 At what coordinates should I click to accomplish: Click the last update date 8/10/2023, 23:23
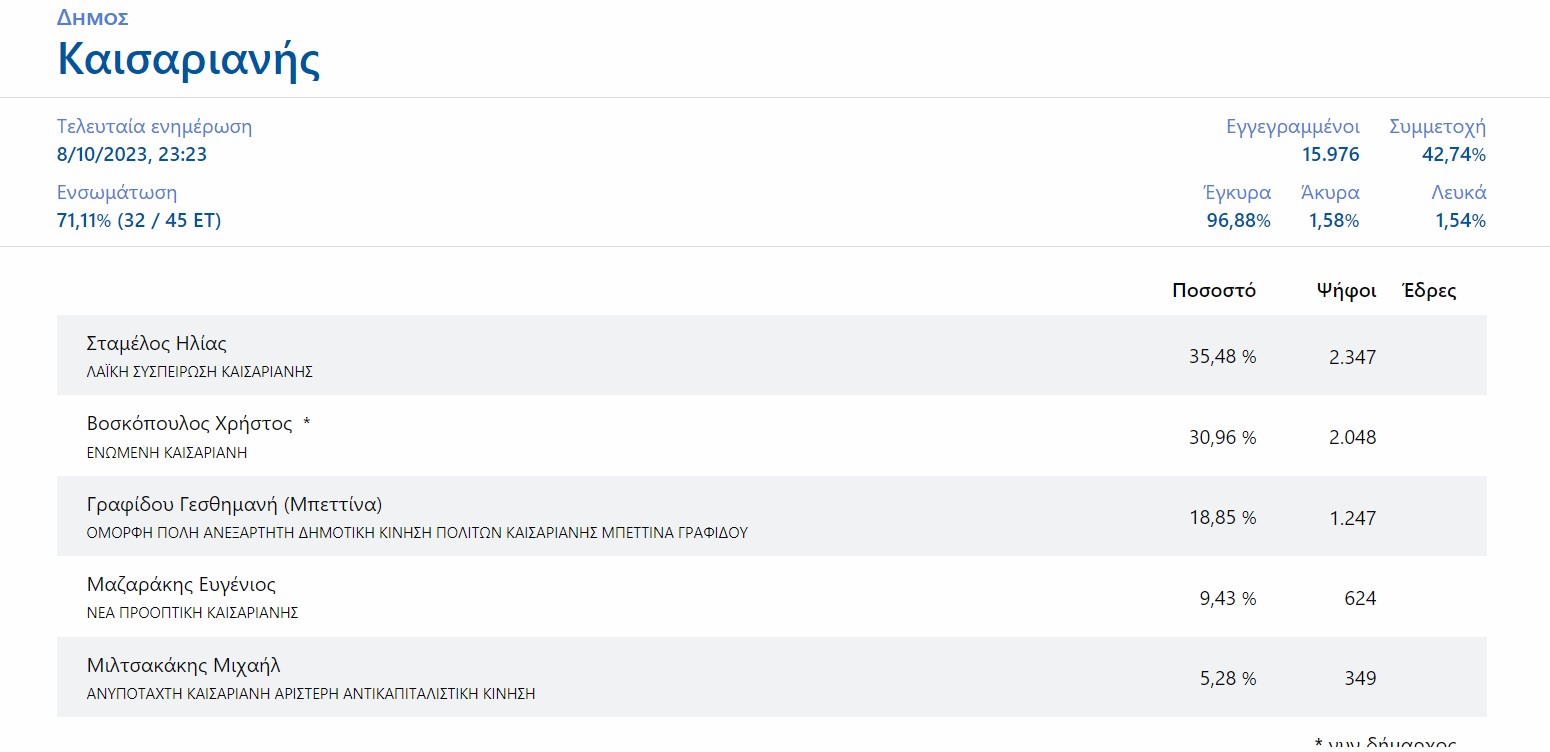[x=132, y=155]
